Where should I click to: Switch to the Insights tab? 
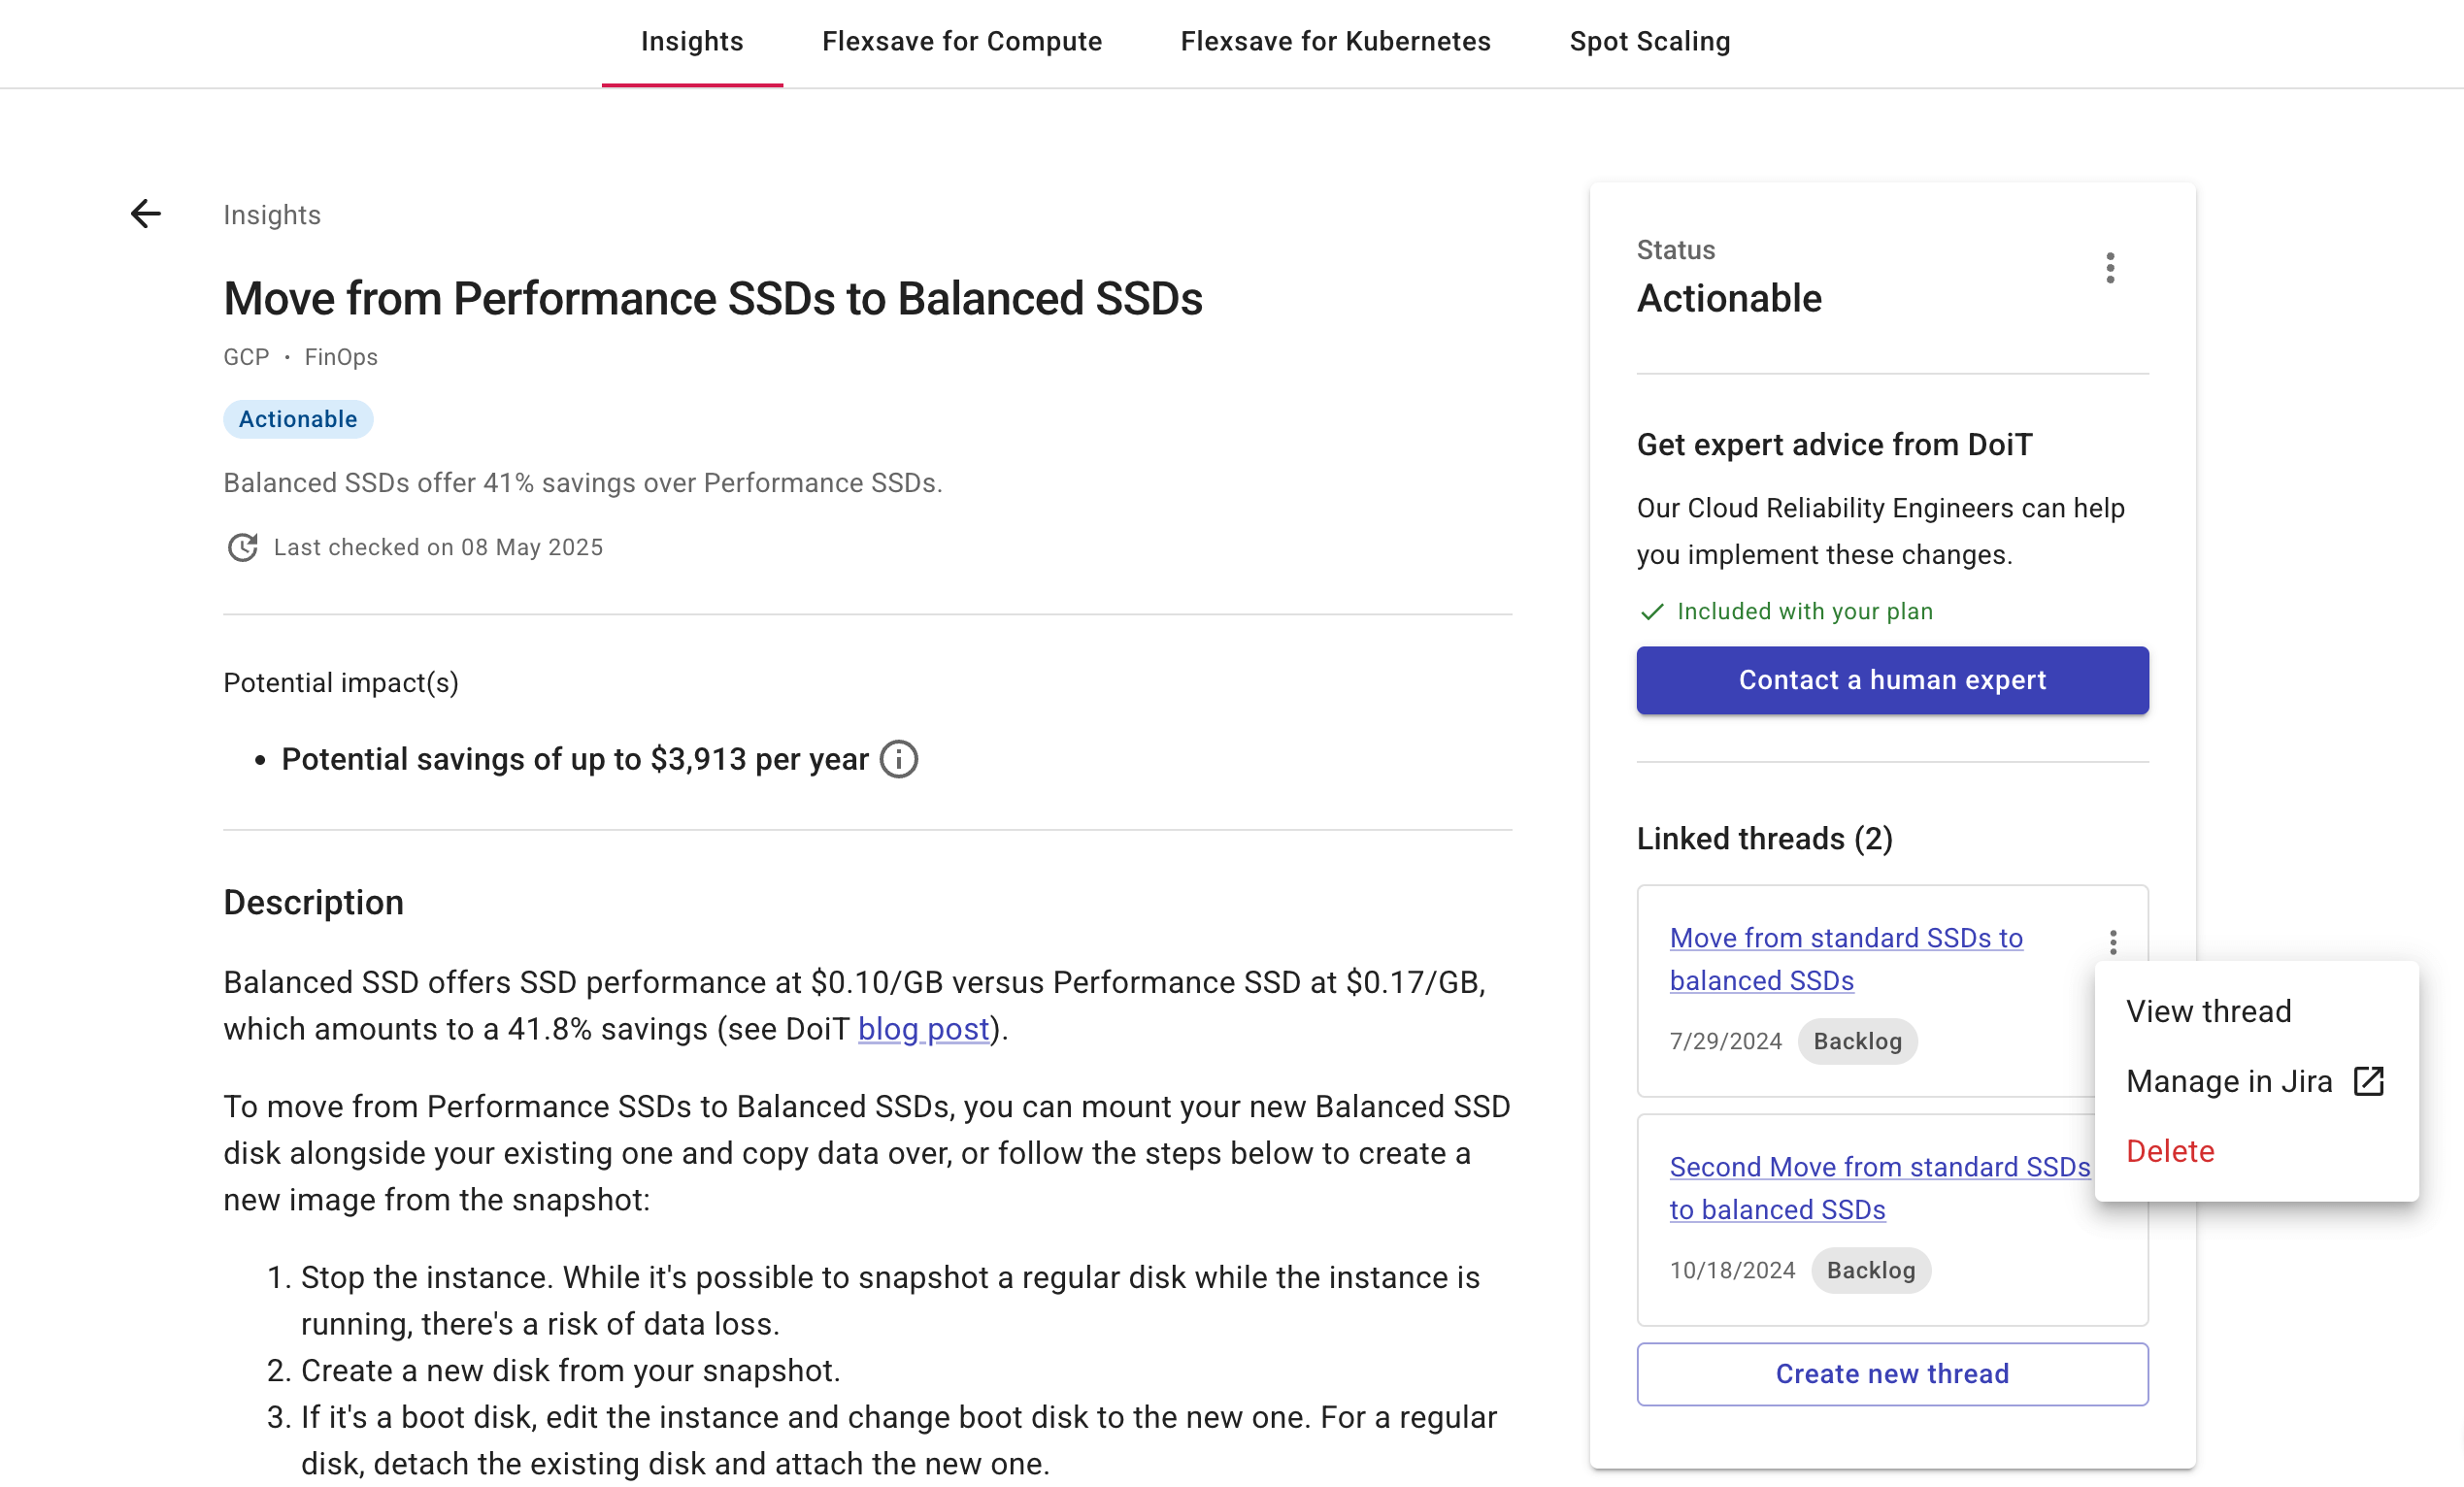coord(692,41)
